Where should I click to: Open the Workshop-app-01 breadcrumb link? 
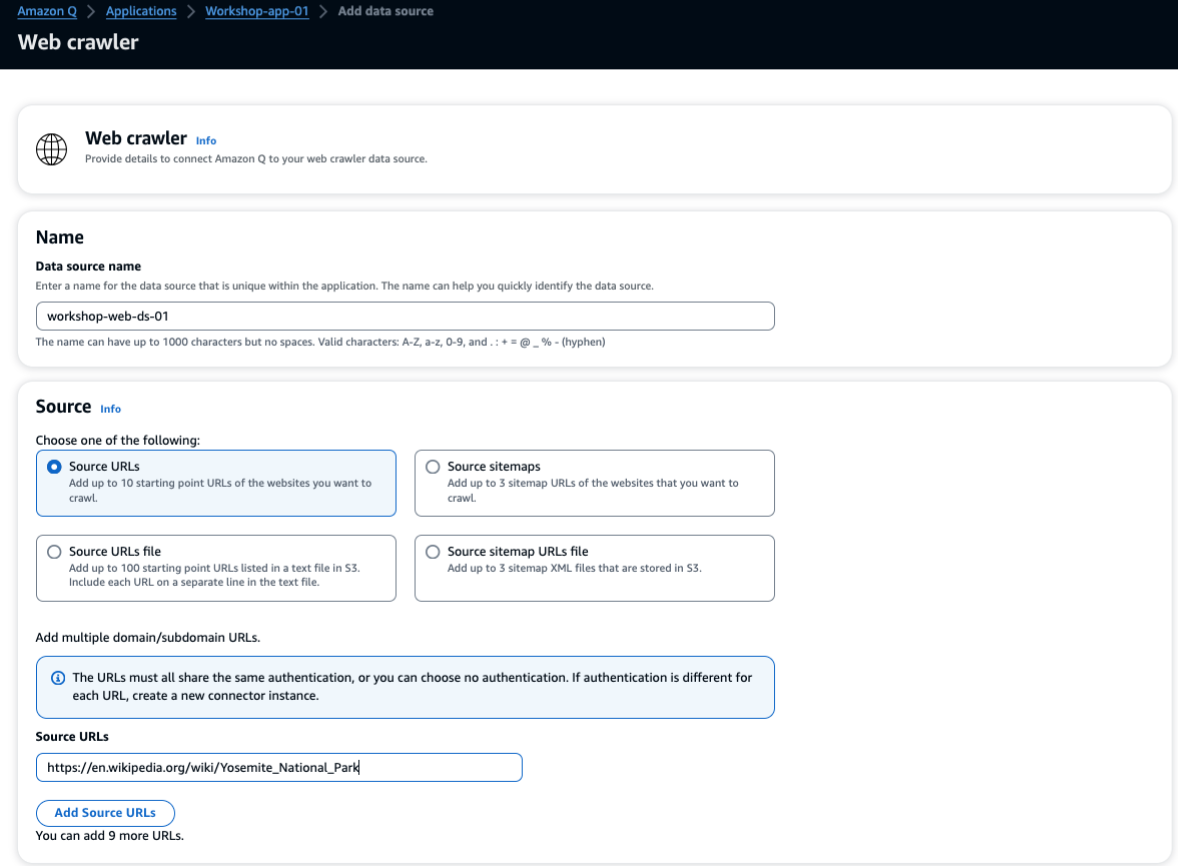(257, 11)
